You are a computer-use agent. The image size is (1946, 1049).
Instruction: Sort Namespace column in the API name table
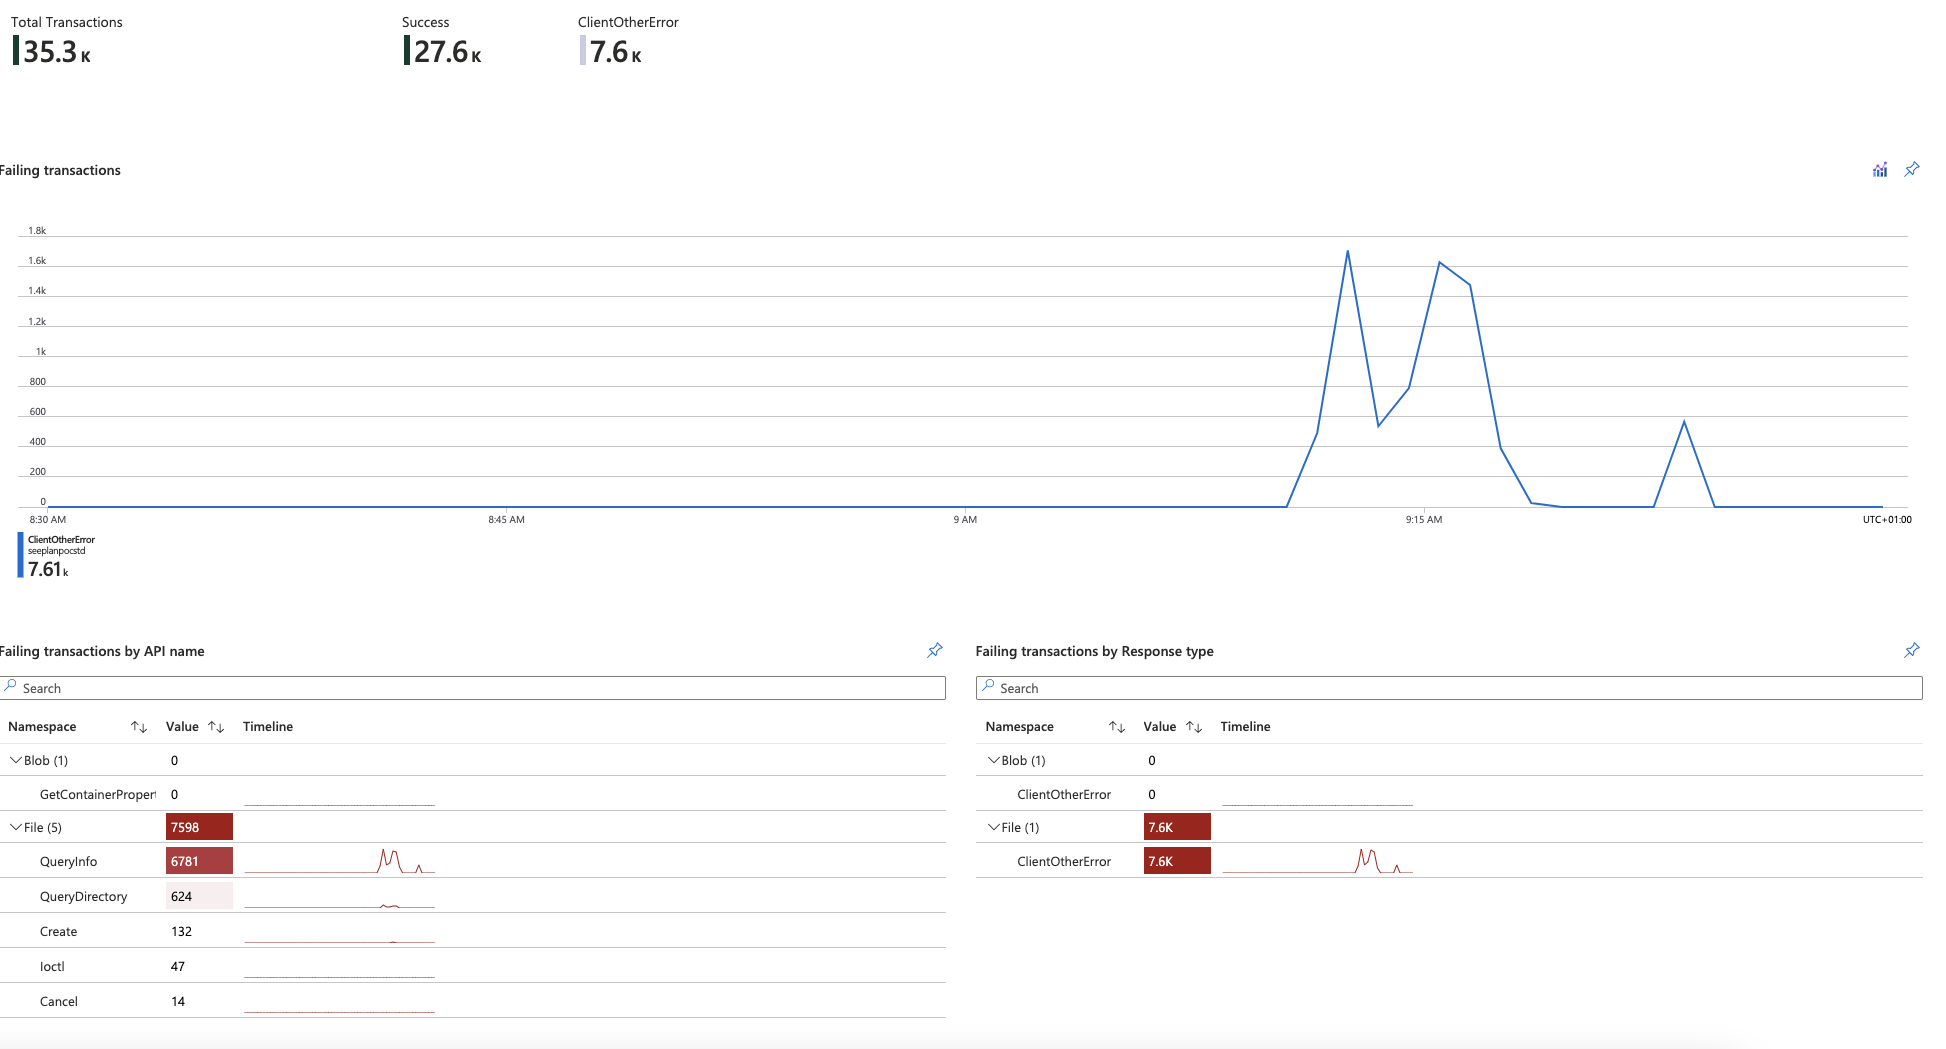[x=139, y=727]
